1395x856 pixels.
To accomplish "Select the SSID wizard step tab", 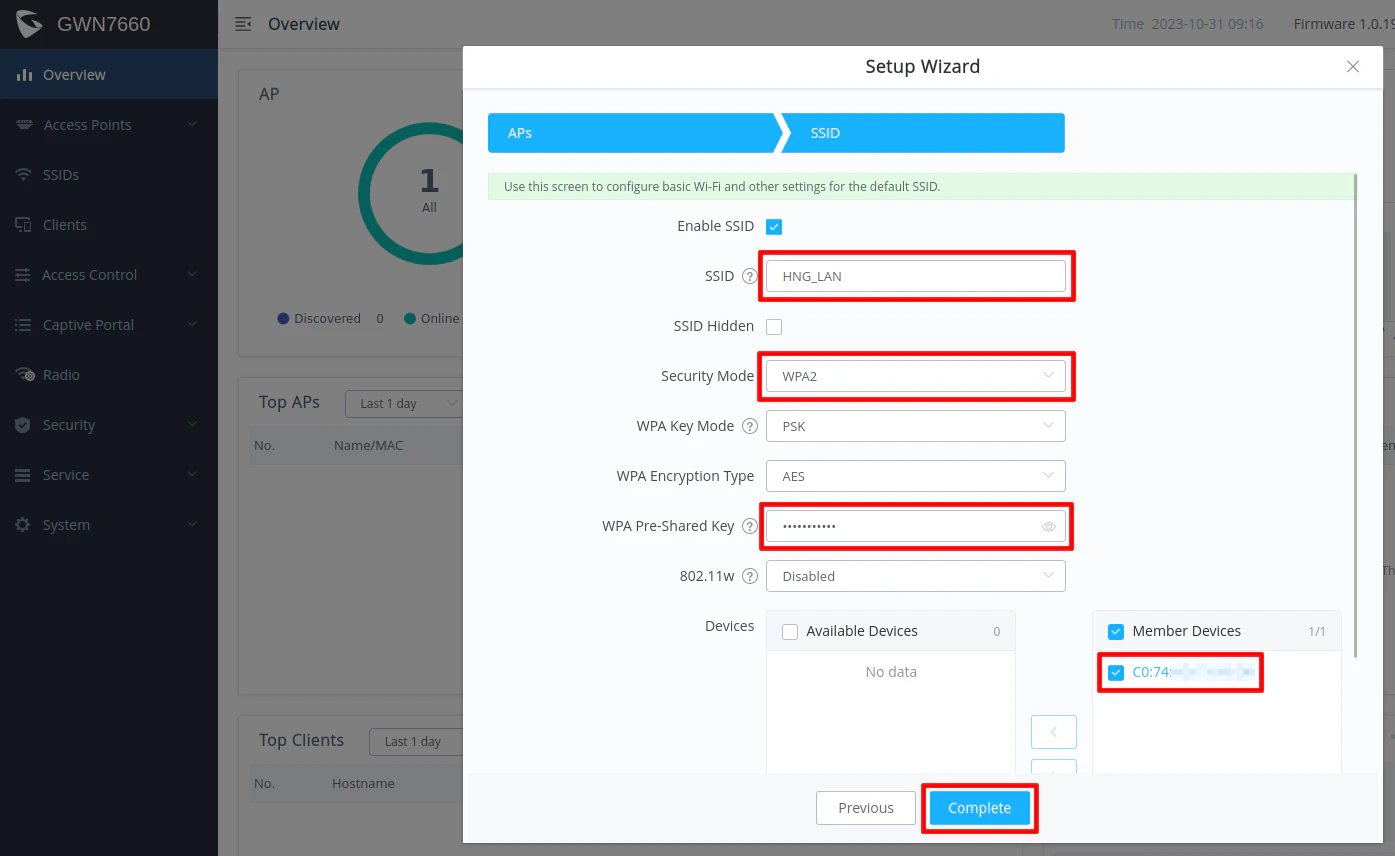I will coord(922,133).
